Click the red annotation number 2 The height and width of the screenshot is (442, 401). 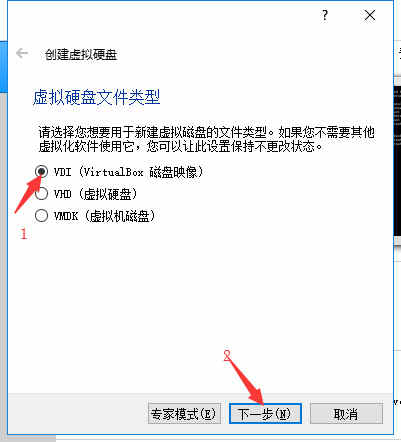click(x=227, y=356)
